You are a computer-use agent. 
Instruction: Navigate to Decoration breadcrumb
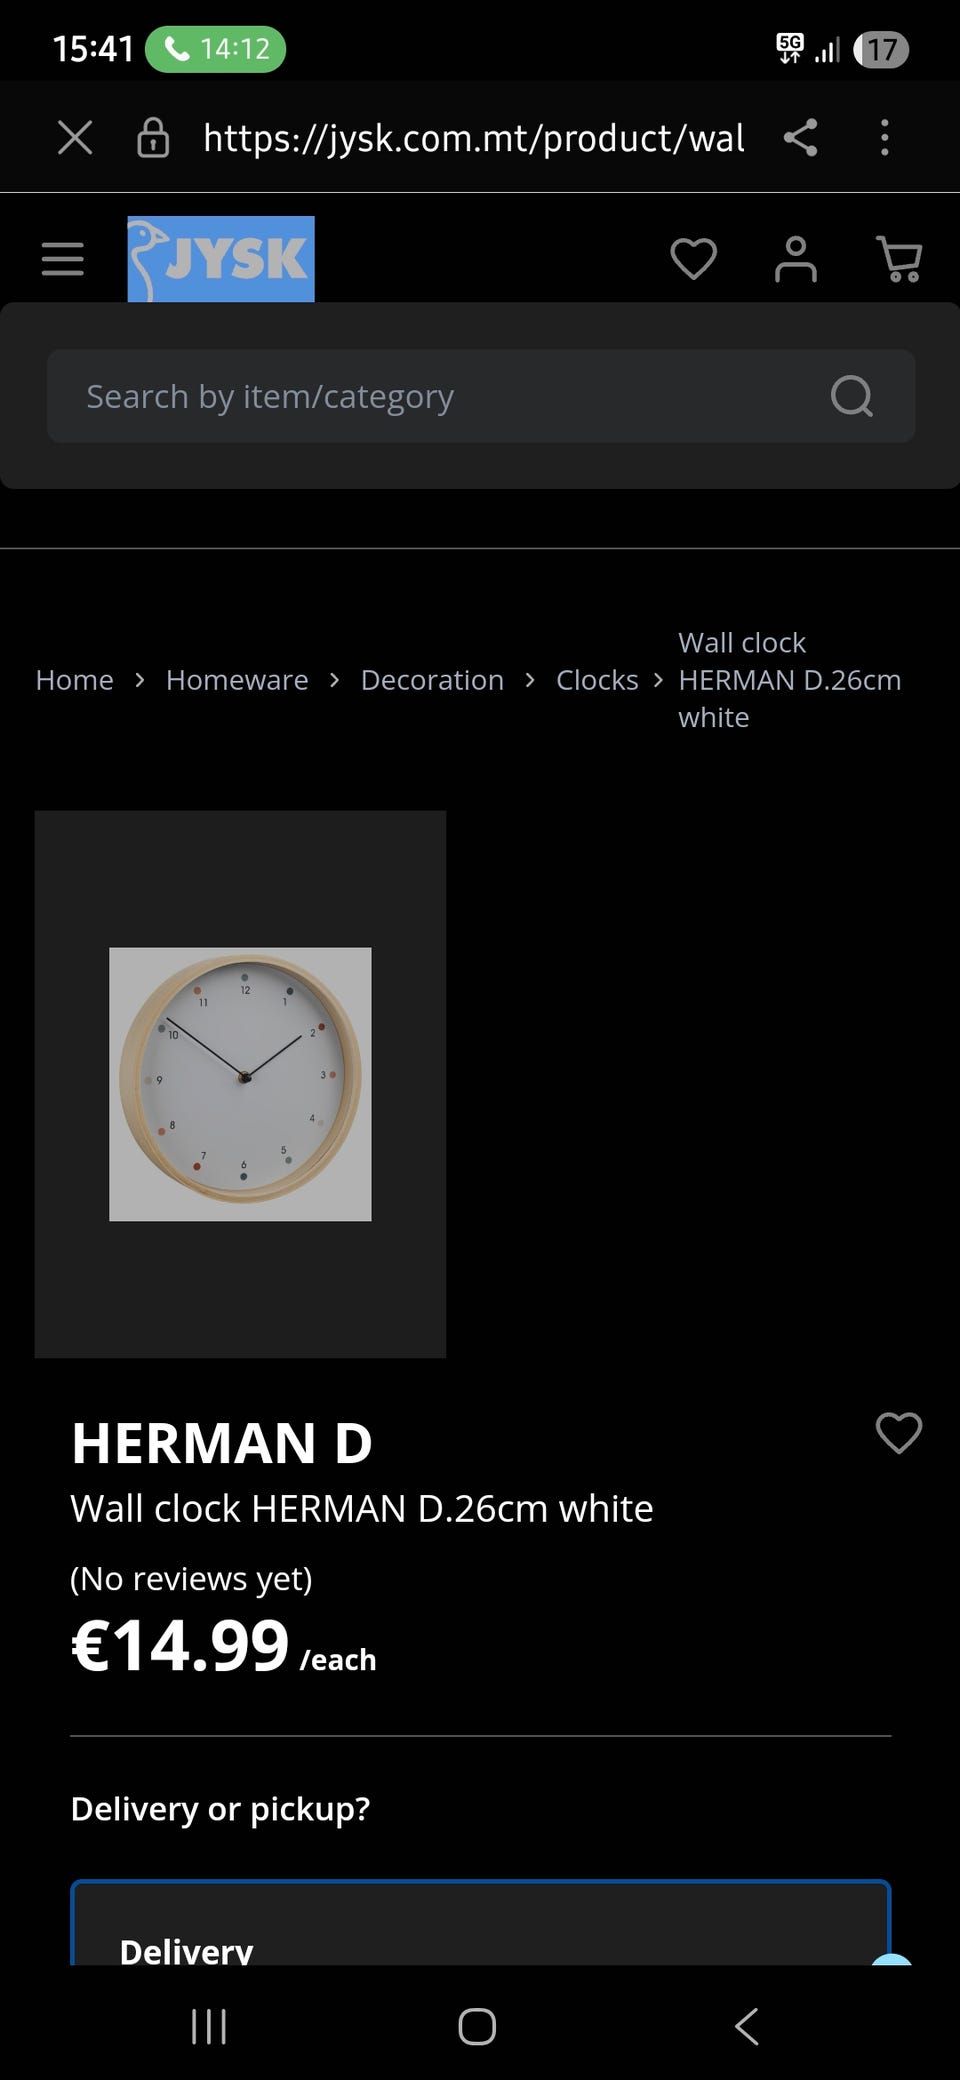coord(432,680)
